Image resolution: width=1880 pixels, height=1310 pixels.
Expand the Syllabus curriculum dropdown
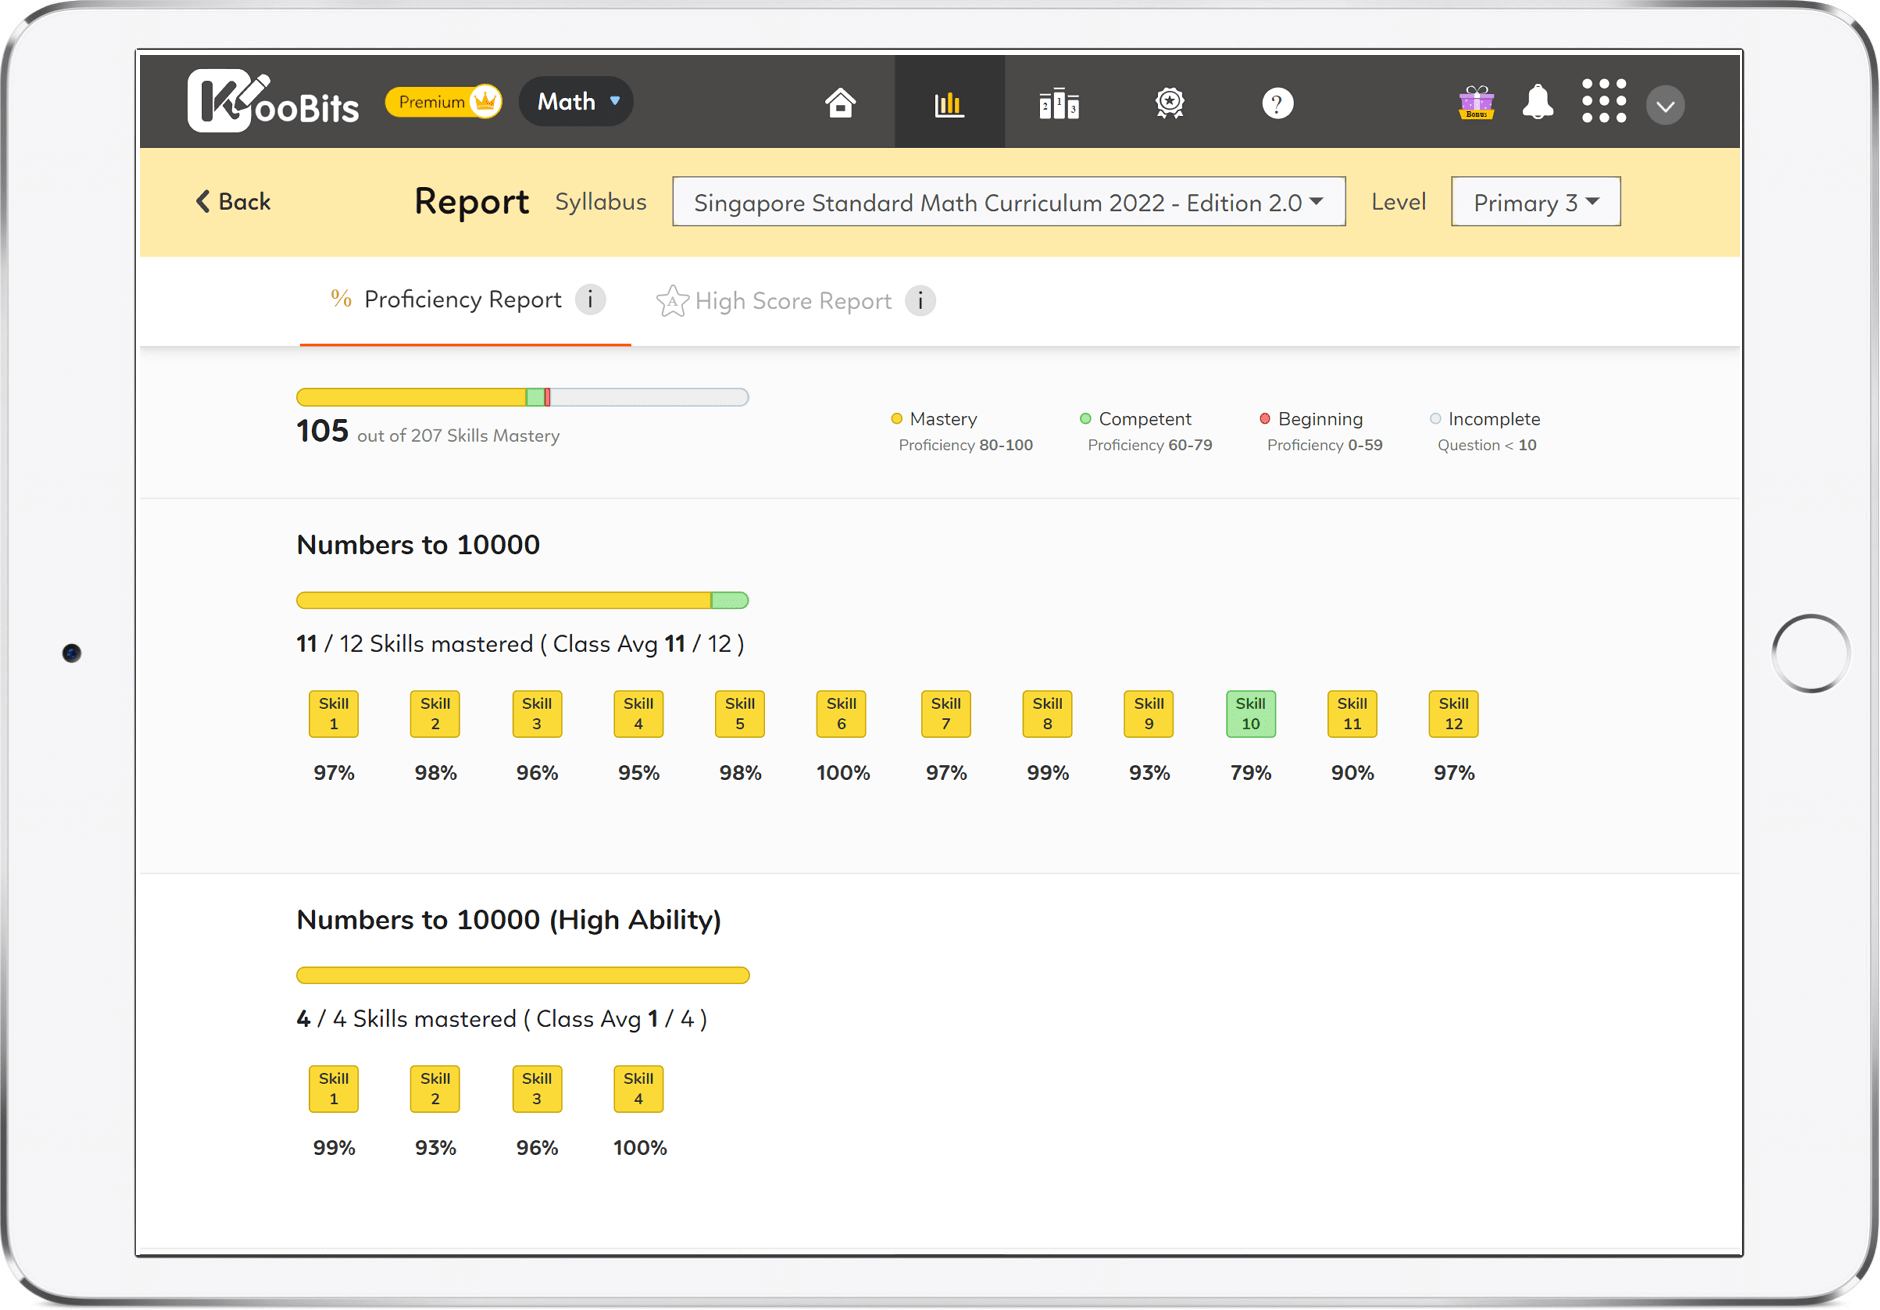[x=1008, y=203]
